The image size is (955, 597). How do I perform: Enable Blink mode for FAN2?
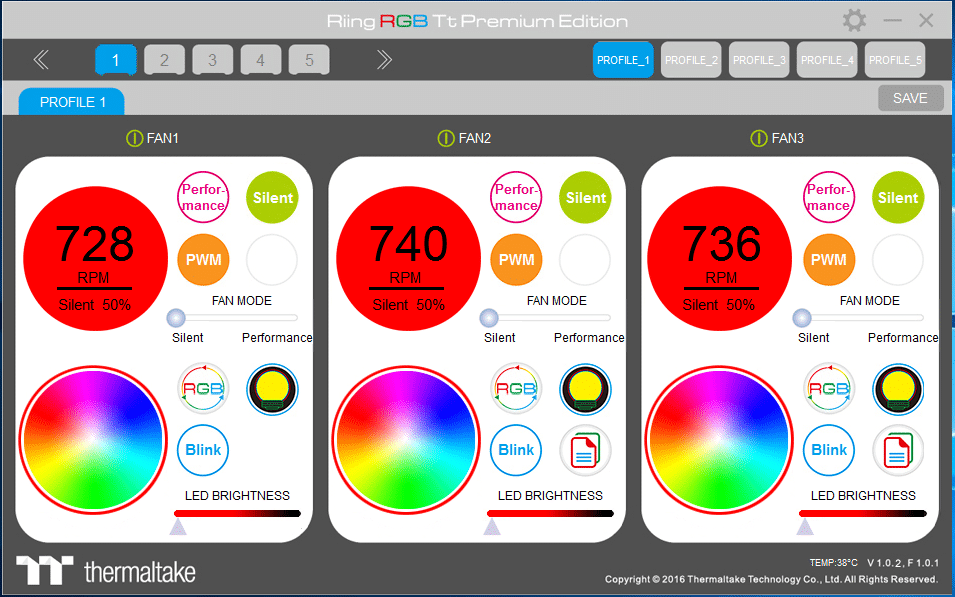(x=516, y=450)
